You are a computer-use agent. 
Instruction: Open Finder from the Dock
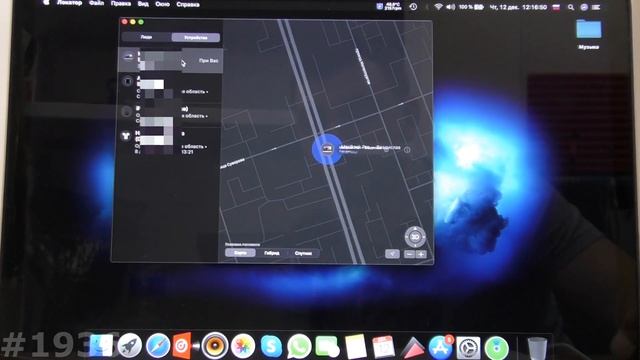coord(101,346)
